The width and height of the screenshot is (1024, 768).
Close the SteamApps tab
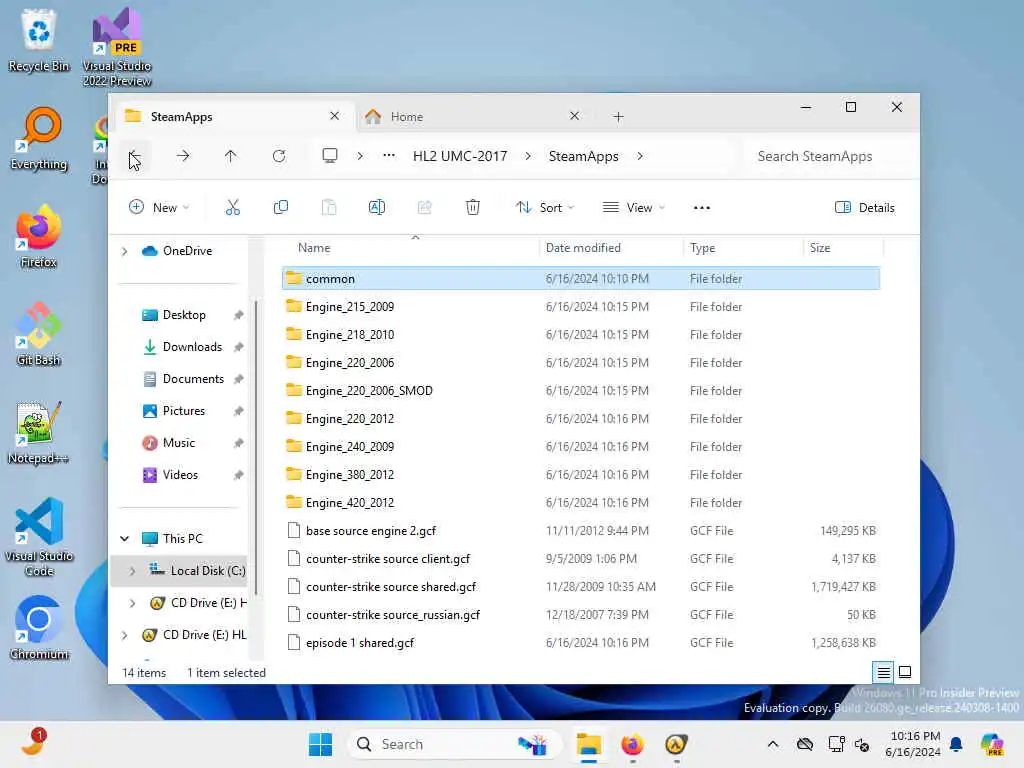(334, 116)
